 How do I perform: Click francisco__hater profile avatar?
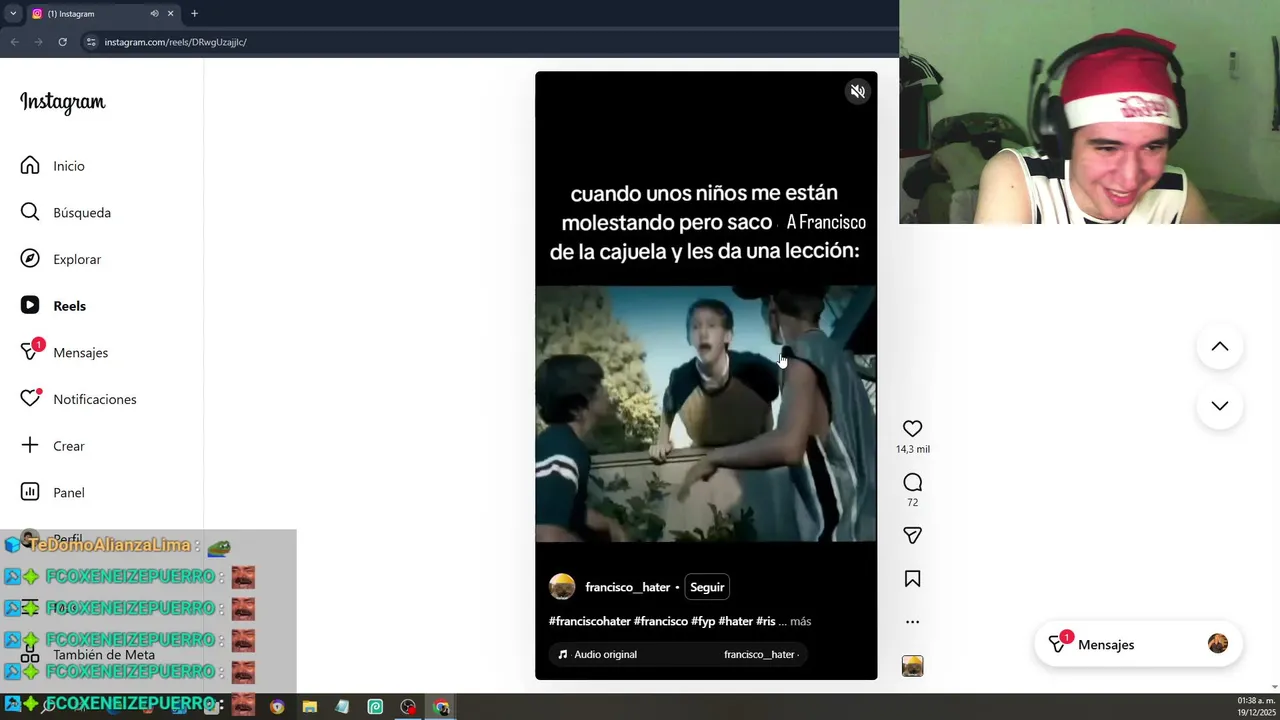pyautogui.click(x=562, y=587)
